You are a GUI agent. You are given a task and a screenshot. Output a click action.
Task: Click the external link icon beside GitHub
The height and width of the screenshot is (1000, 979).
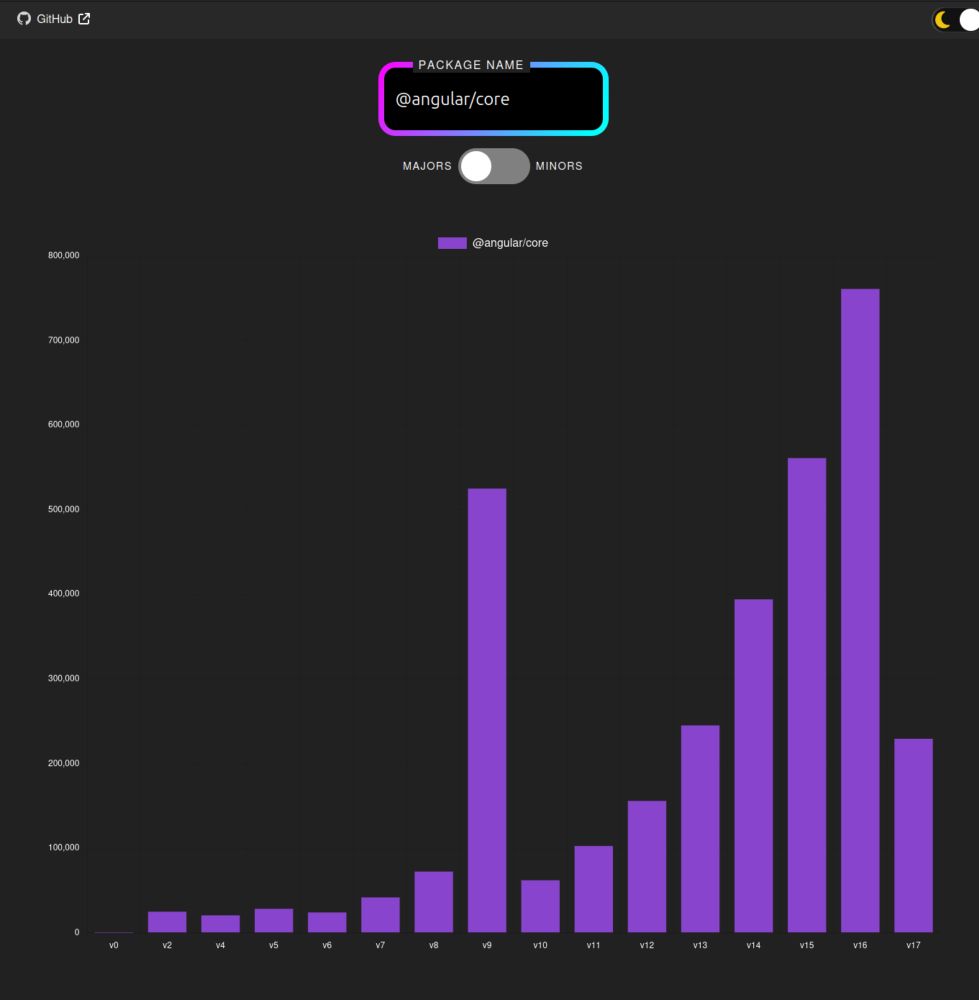[x=84, y=18]
